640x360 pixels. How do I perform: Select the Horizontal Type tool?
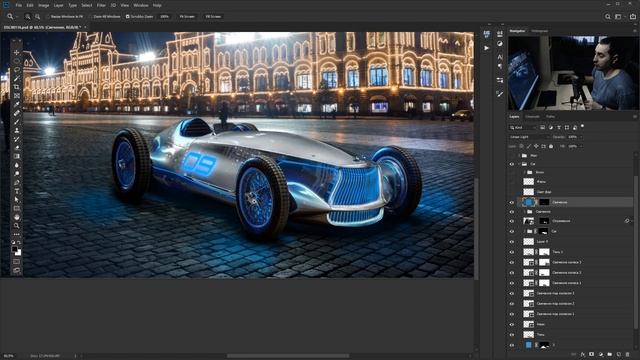coord(16,191)
